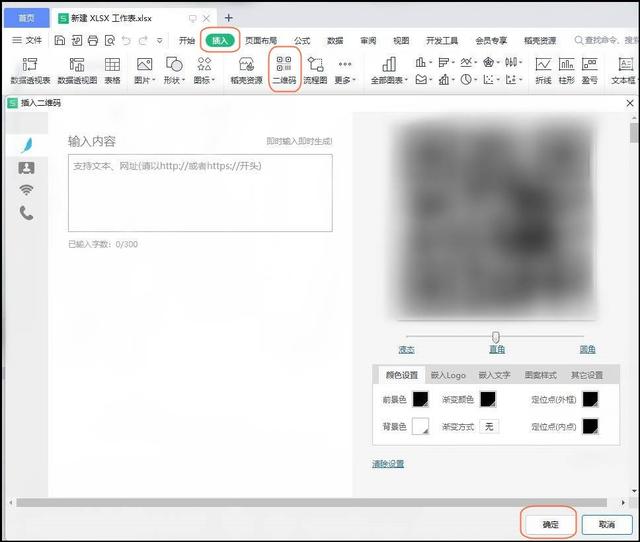
Task: Click the save icon in quick access toolbar
Action: 60,40
